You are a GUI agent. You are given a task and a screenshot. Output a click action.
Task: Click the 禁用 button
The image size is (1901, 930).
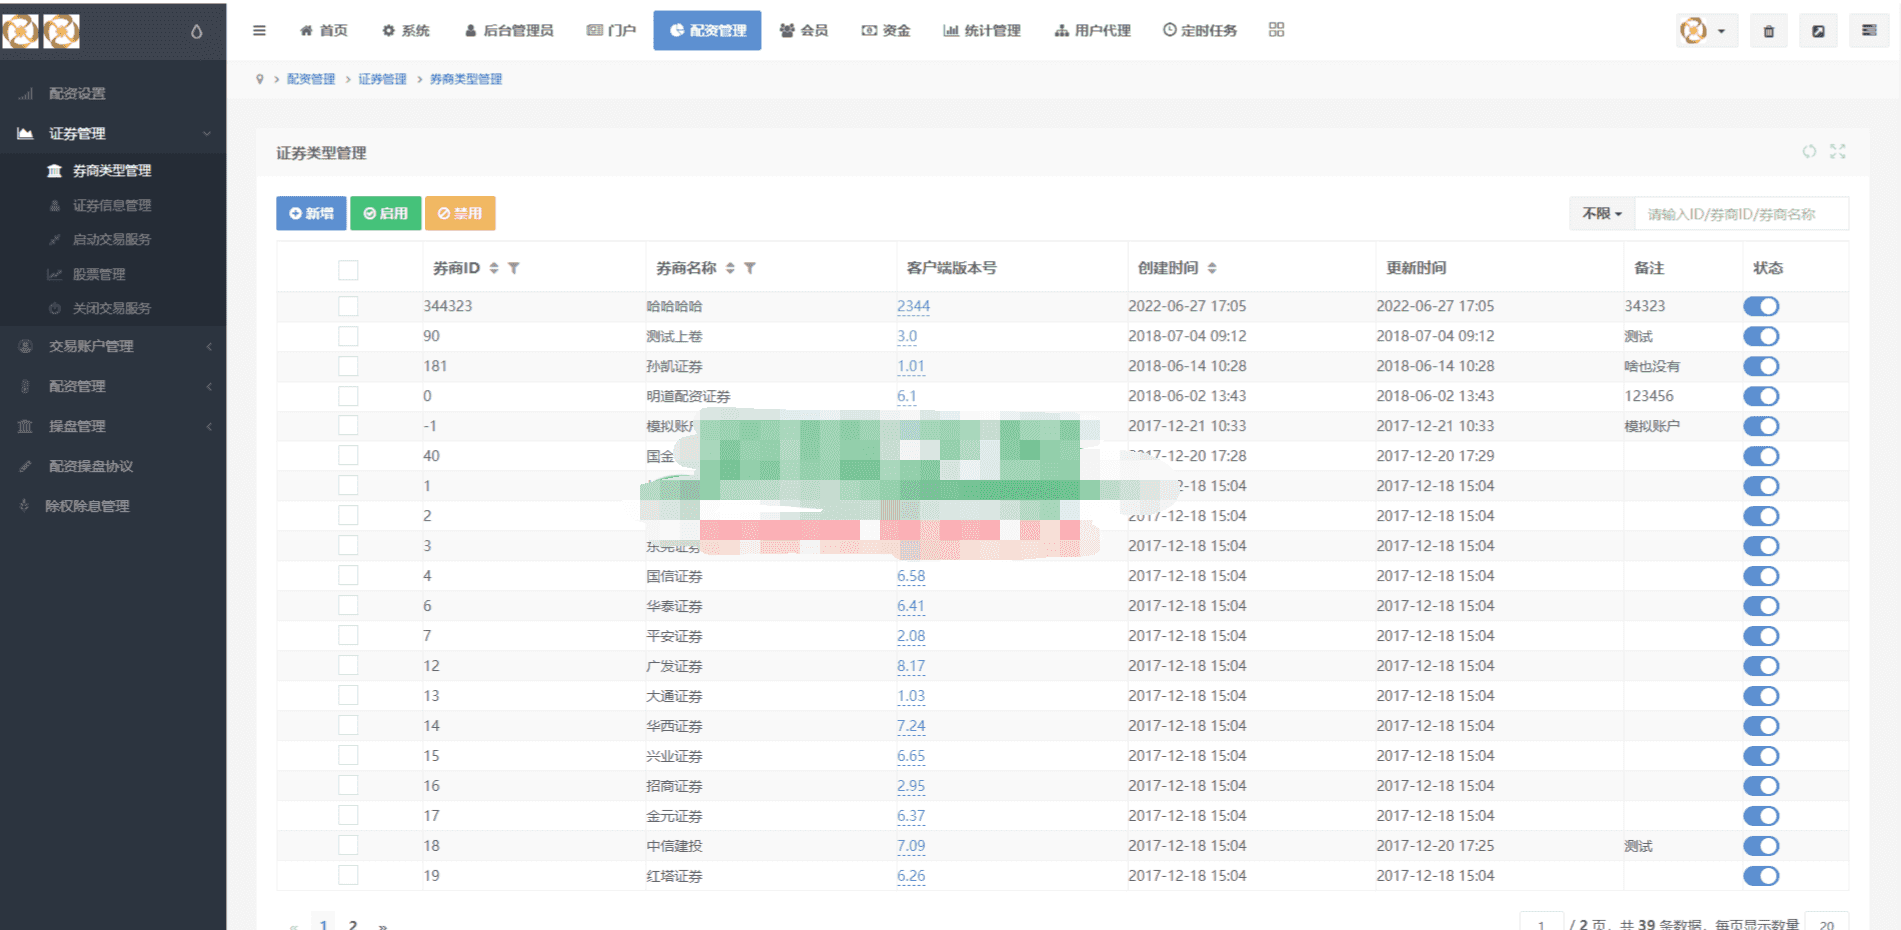coord(460,213)
